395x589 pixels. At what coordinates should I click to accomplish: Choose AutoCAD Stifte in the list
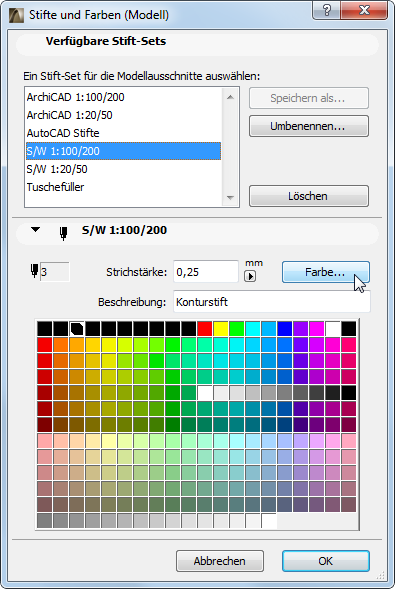[x=123, y=133]
